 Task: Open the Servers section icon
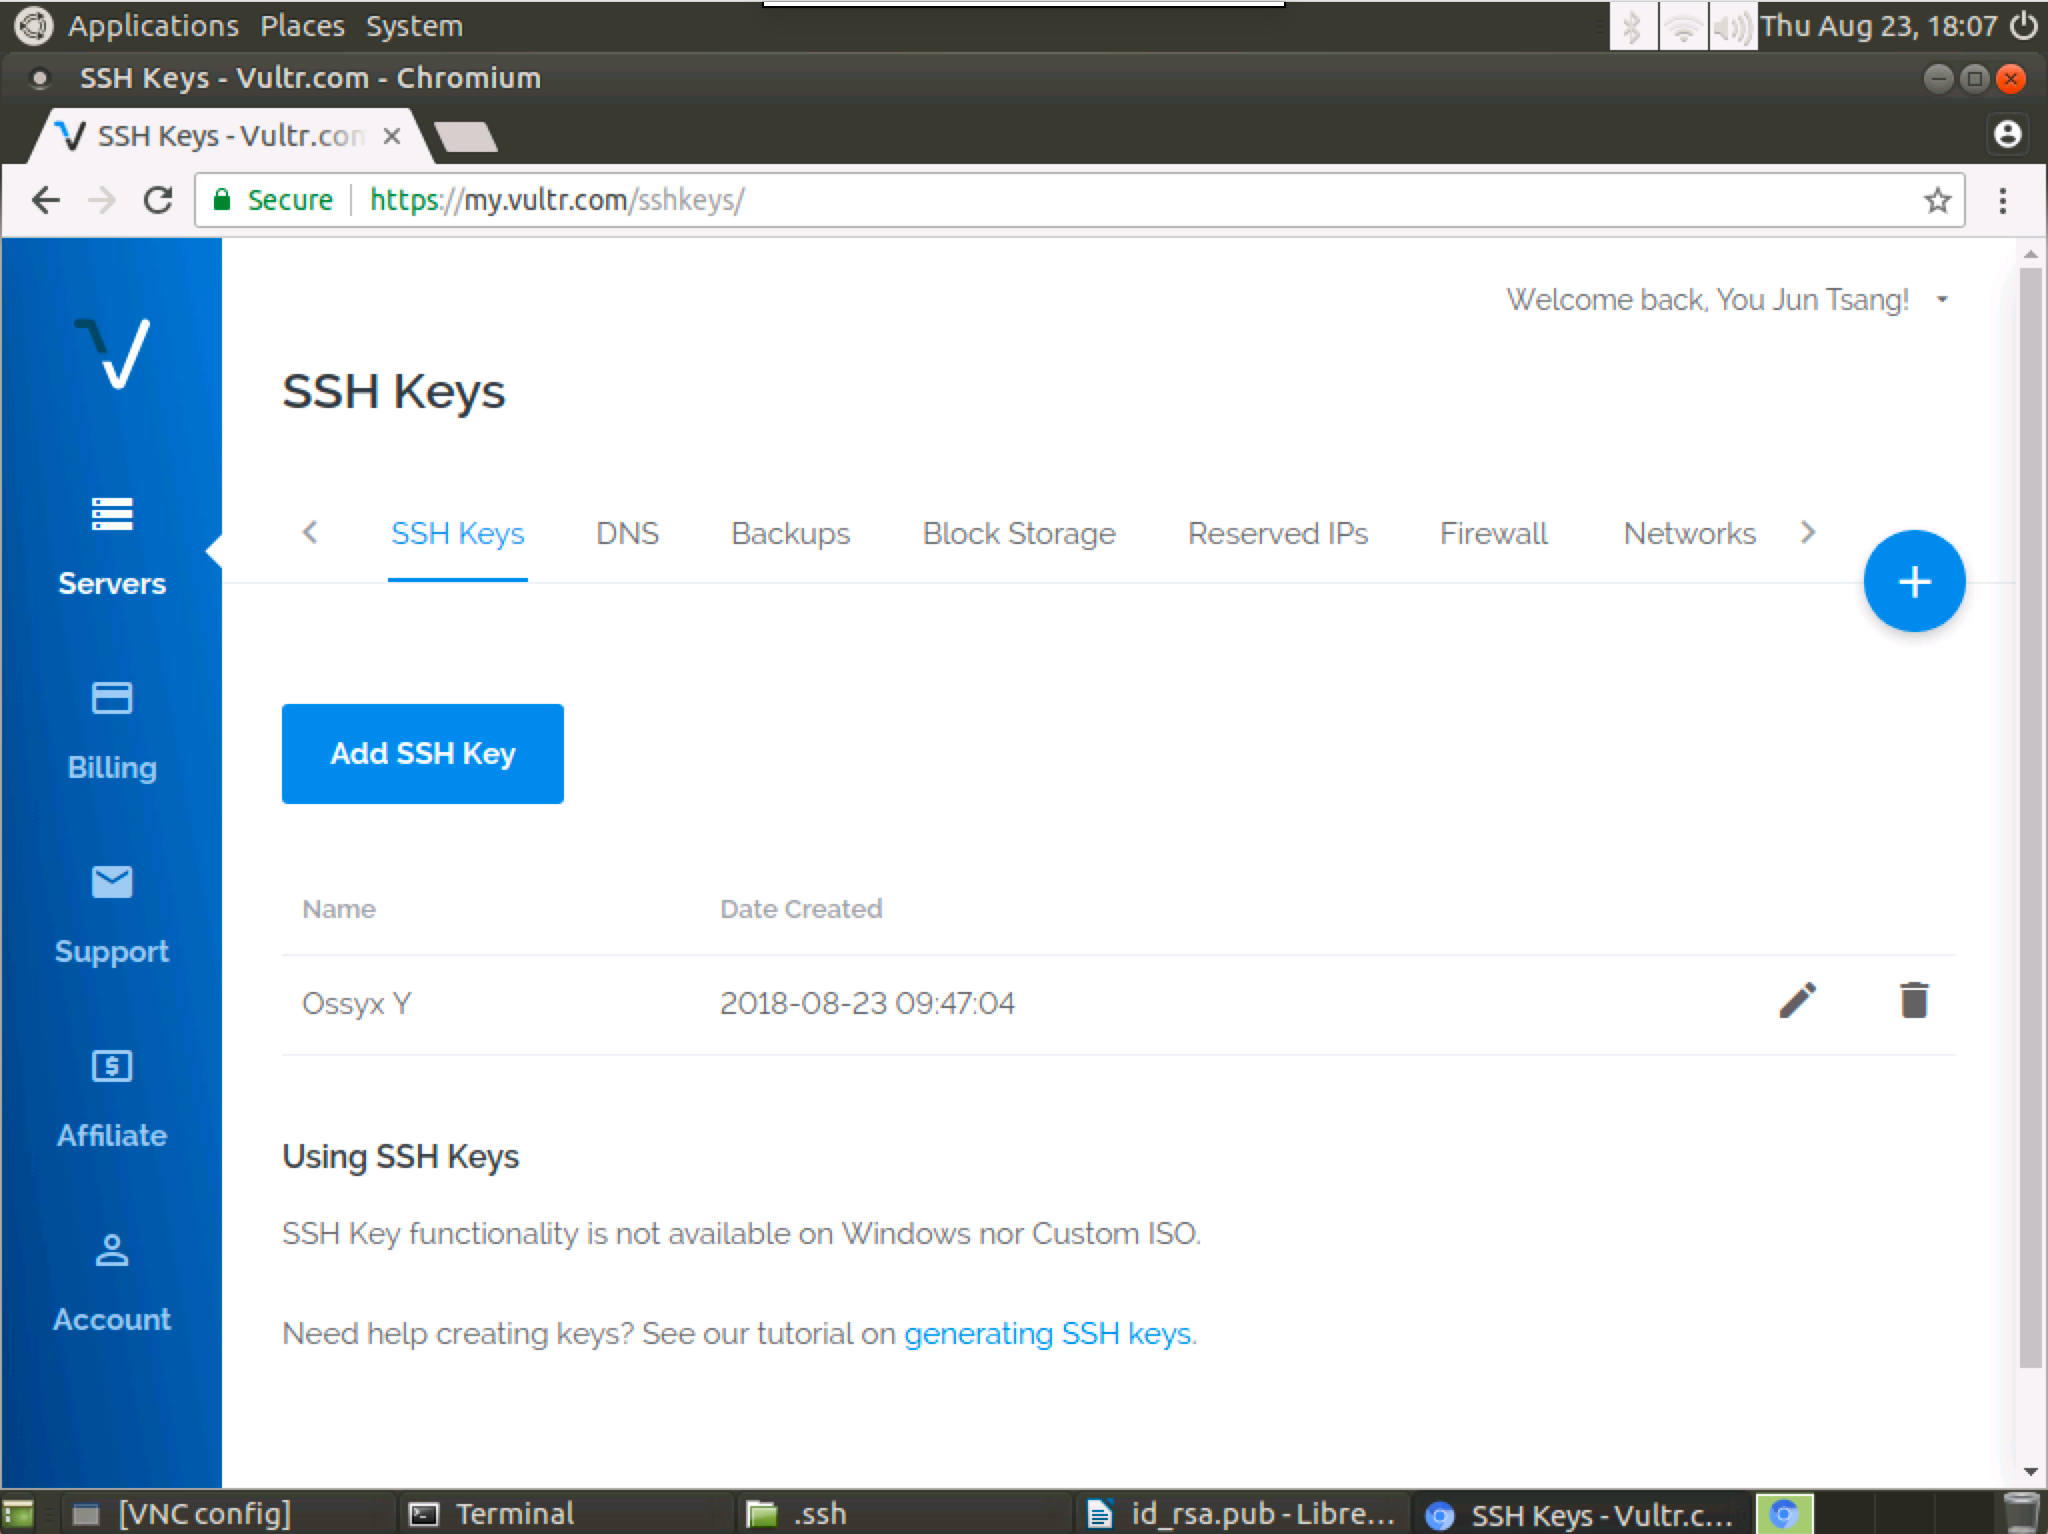(x=112, y=513)
